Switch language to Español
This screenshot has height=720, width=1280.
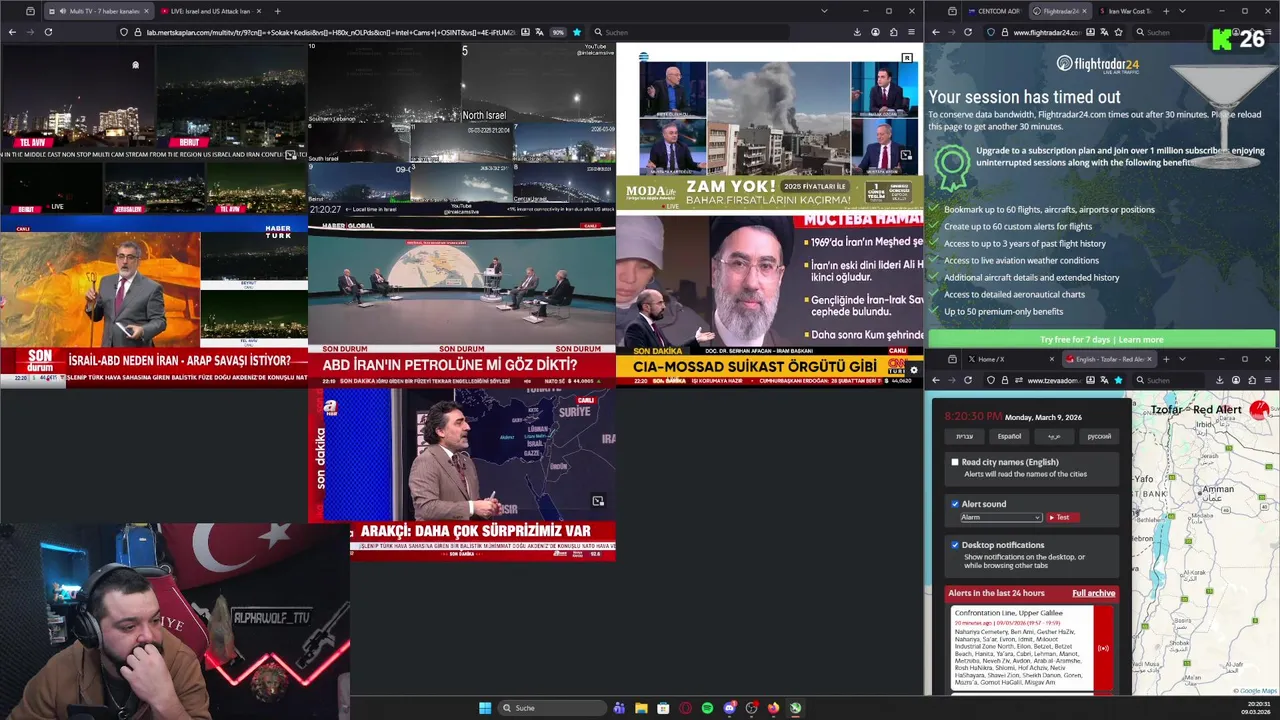pos(1009,436)
